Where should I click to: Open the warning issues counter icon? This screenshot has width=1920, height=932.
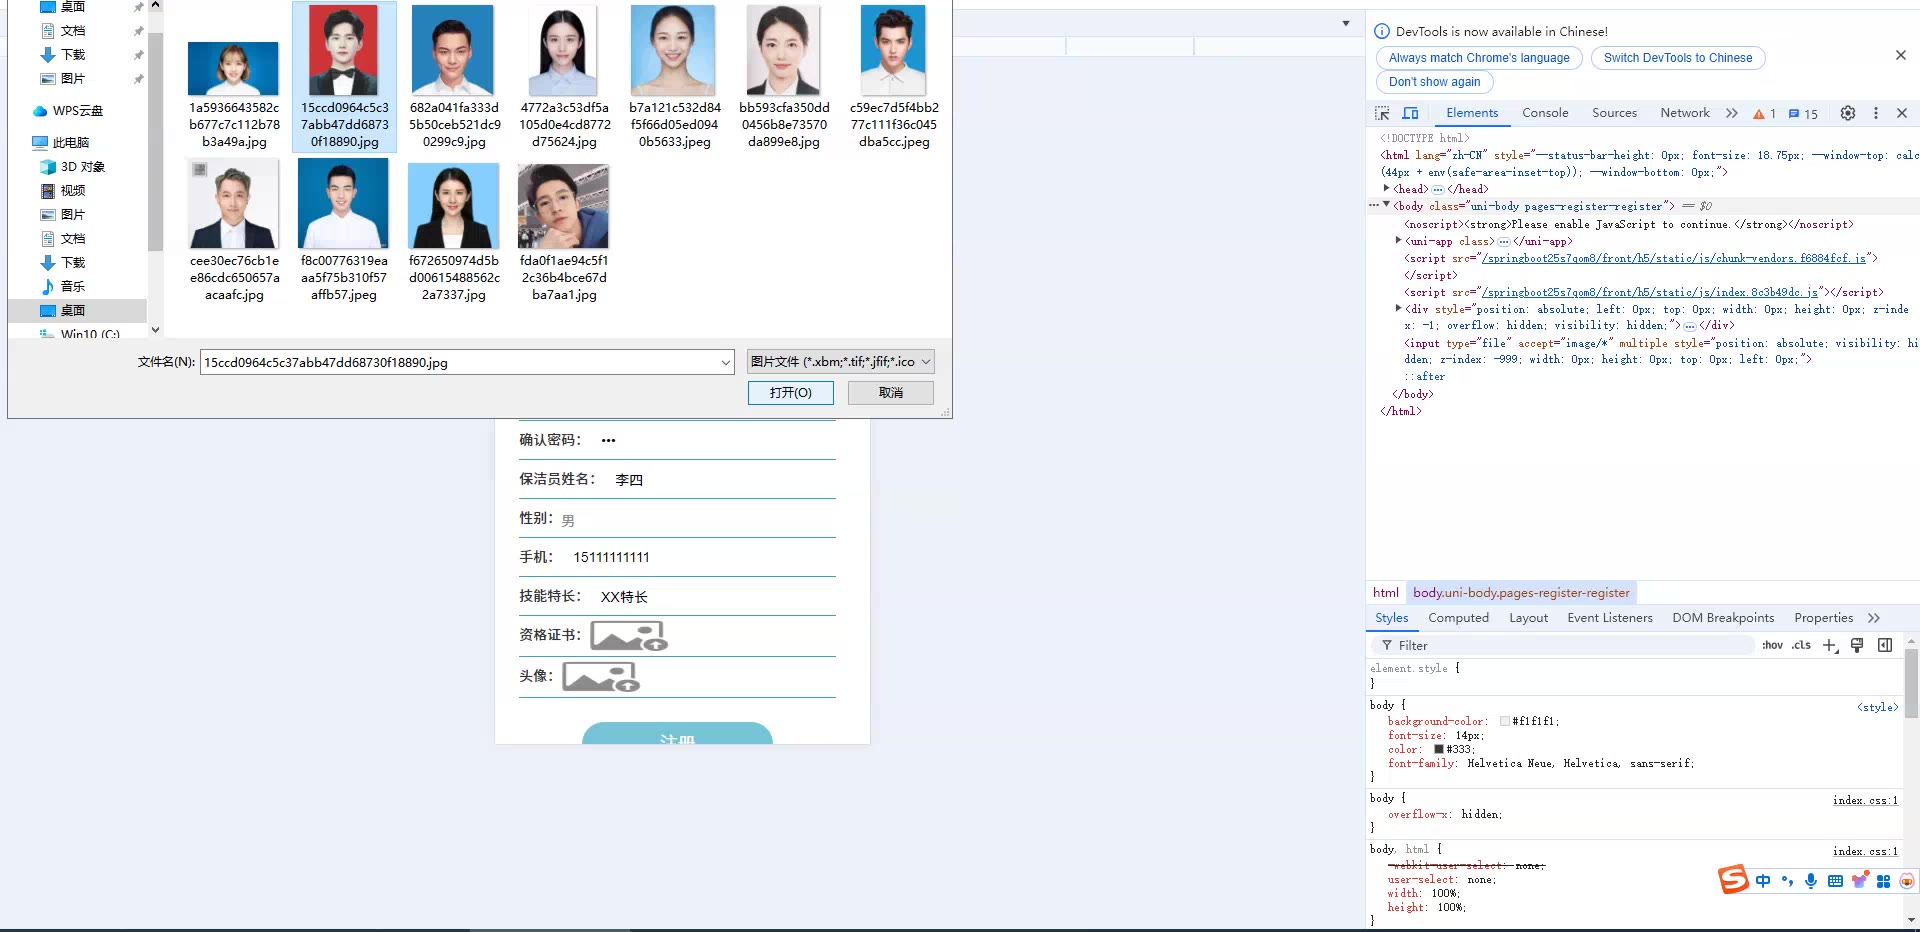(x=1764, y=113)
